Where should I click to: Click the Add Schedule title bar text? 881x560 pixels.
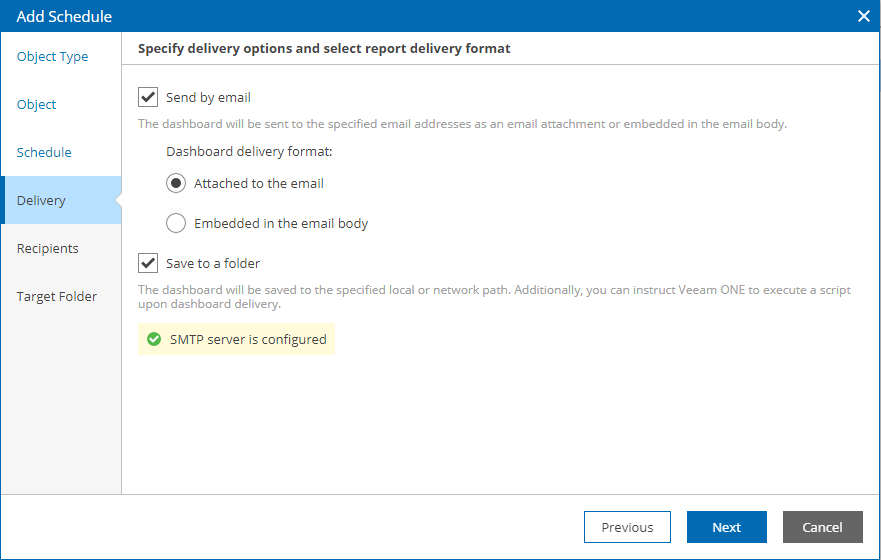pyautogui.click(x=64, y=16)
